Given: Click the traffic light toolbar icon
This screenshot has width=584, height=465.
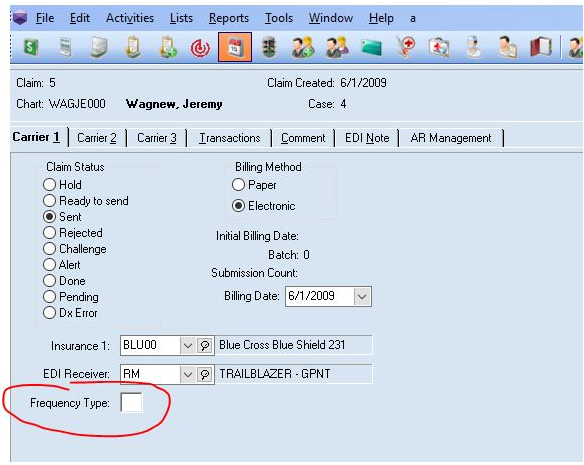Looking at the screenshot, I should pos(269,47).
